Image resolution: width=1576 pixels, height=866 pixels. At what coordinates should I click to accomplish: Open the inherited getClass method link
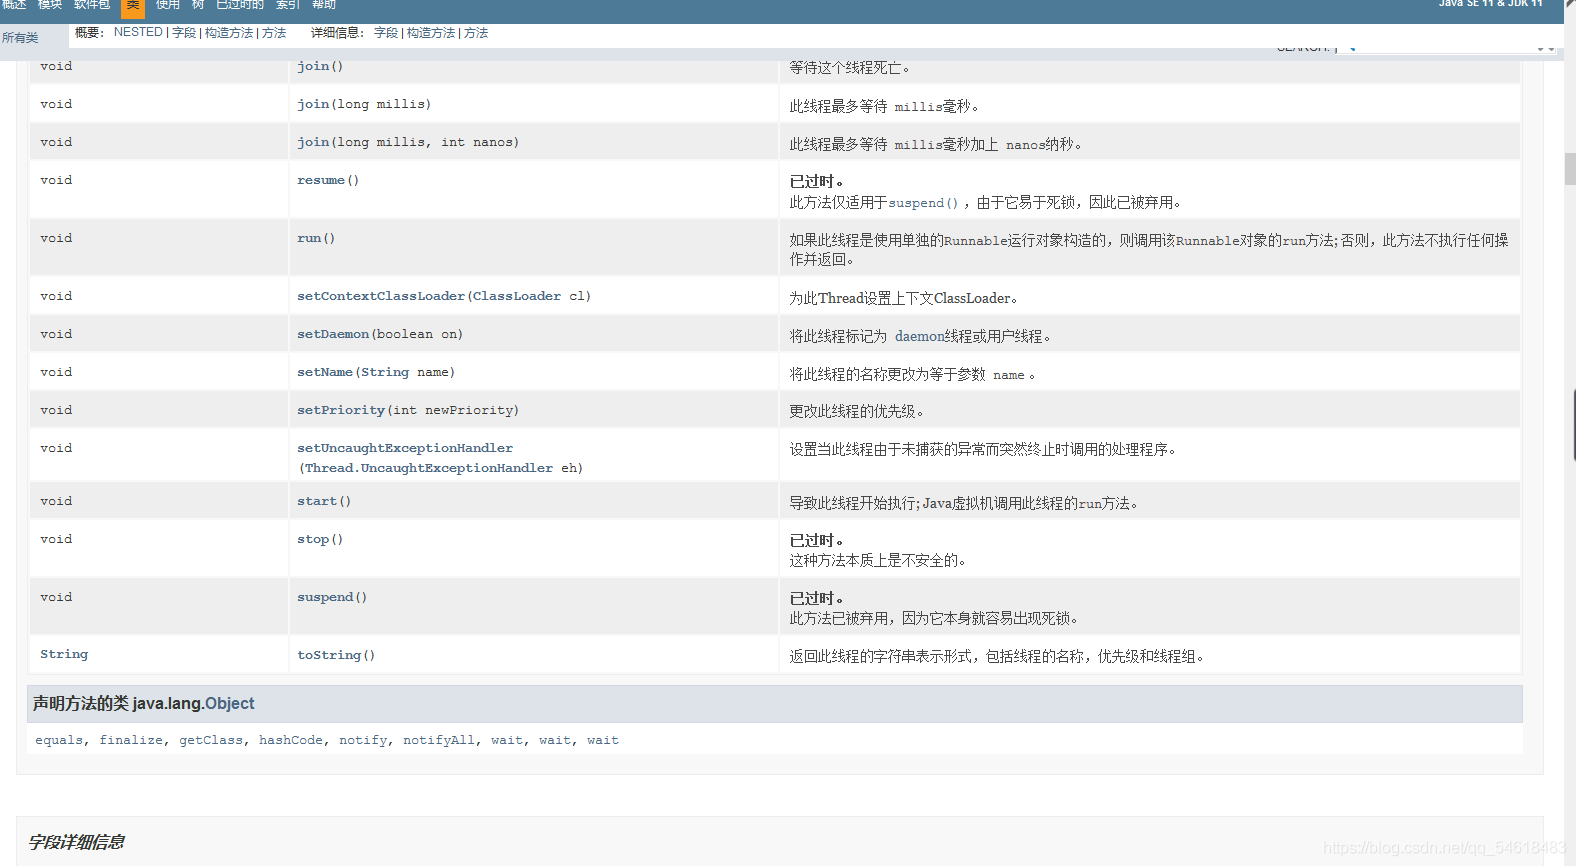(x=211, y=740)
